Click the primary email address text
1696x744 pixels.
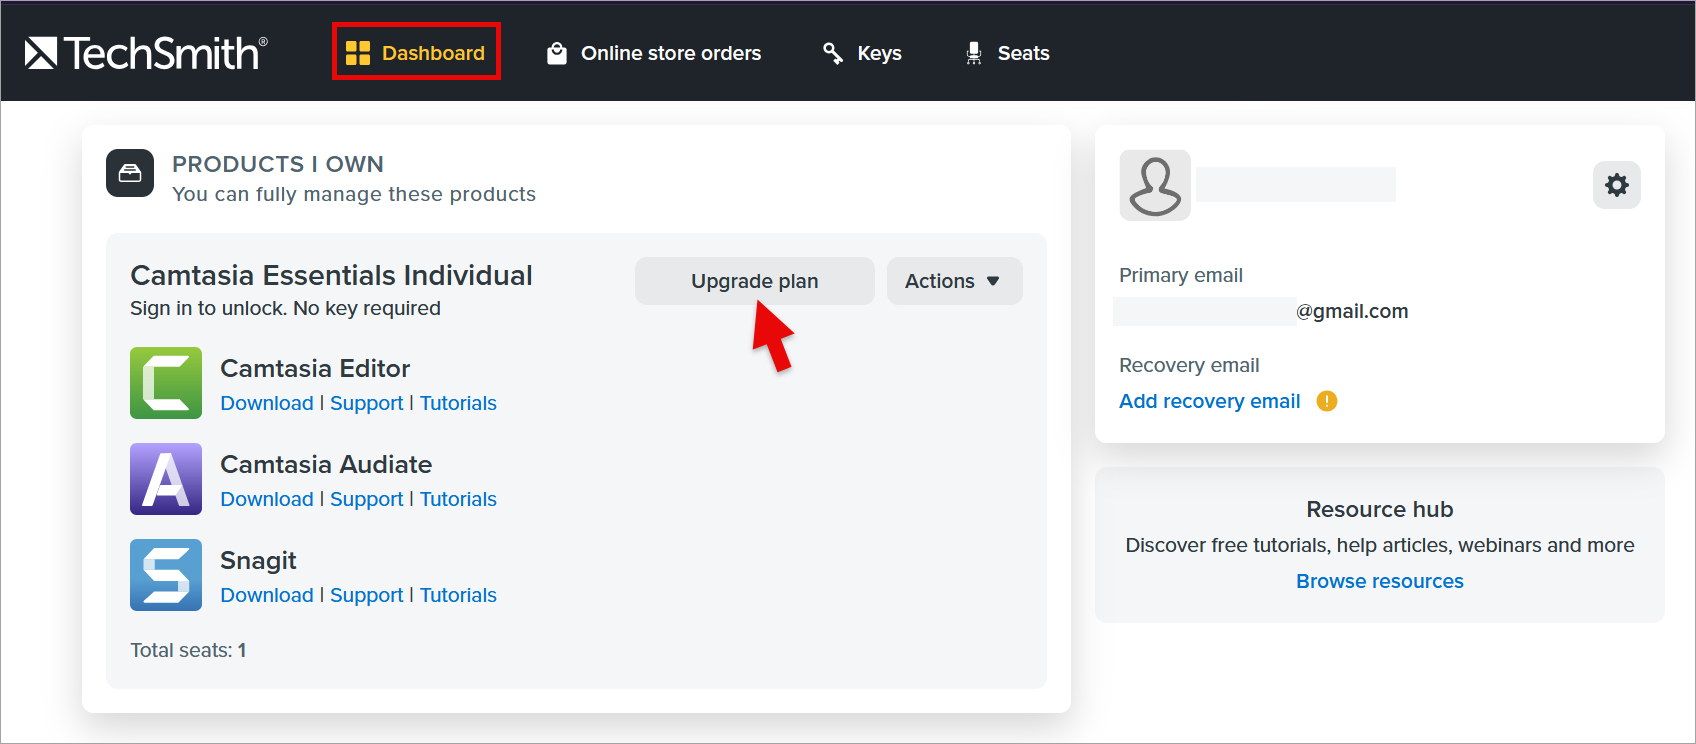coord(1261,311)
